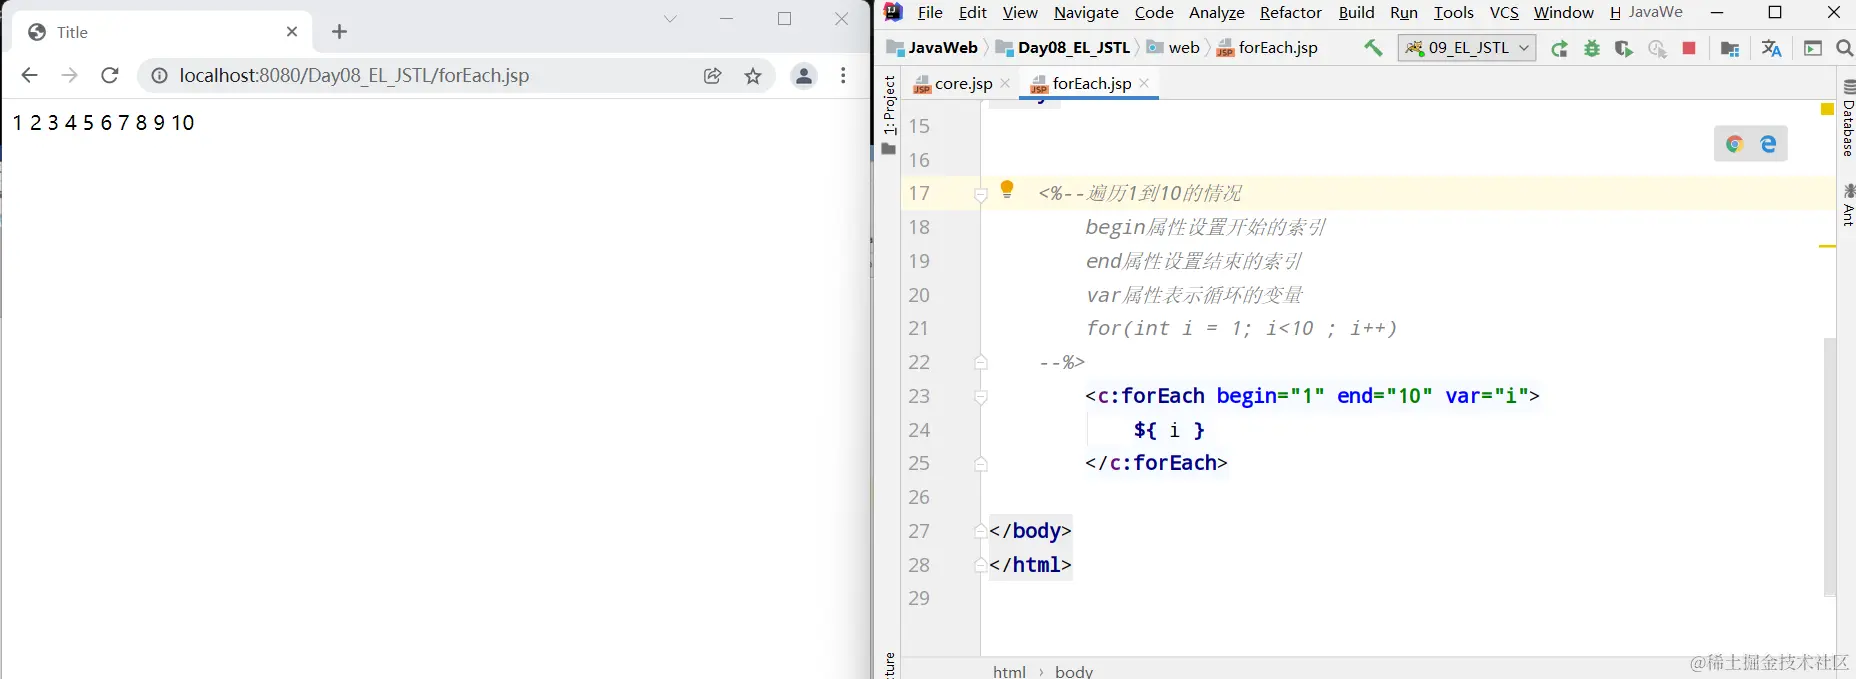Click the web folder breadcrumb
Image resolution: width=1856 pixels, height=679 pixels.
click(x=1173, y=48)
